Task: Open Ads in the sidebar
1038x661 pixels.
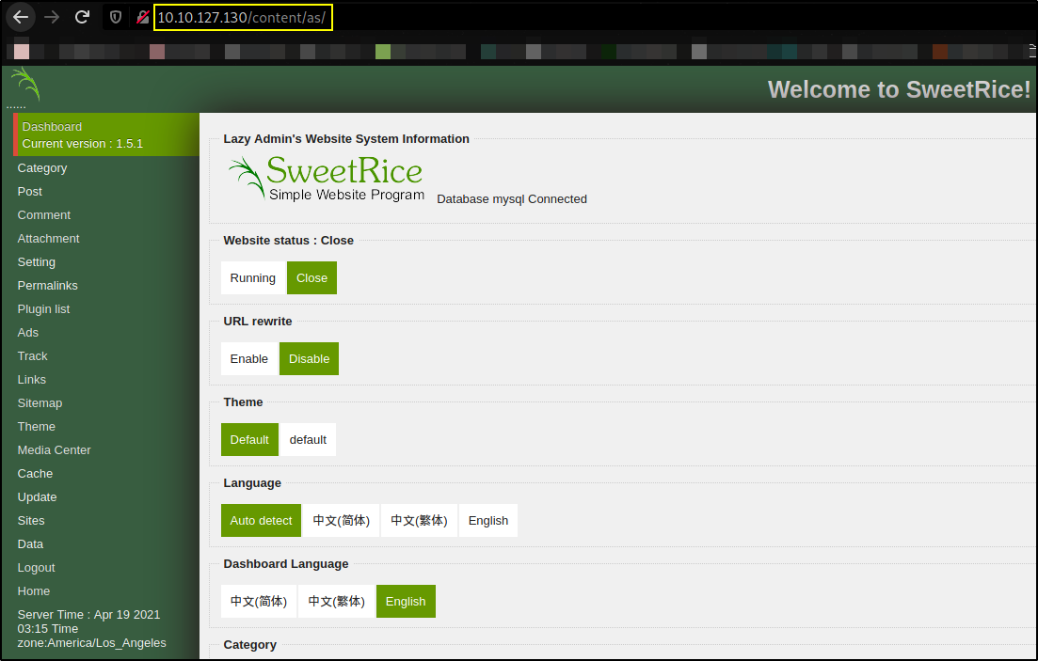Action: 28,332
